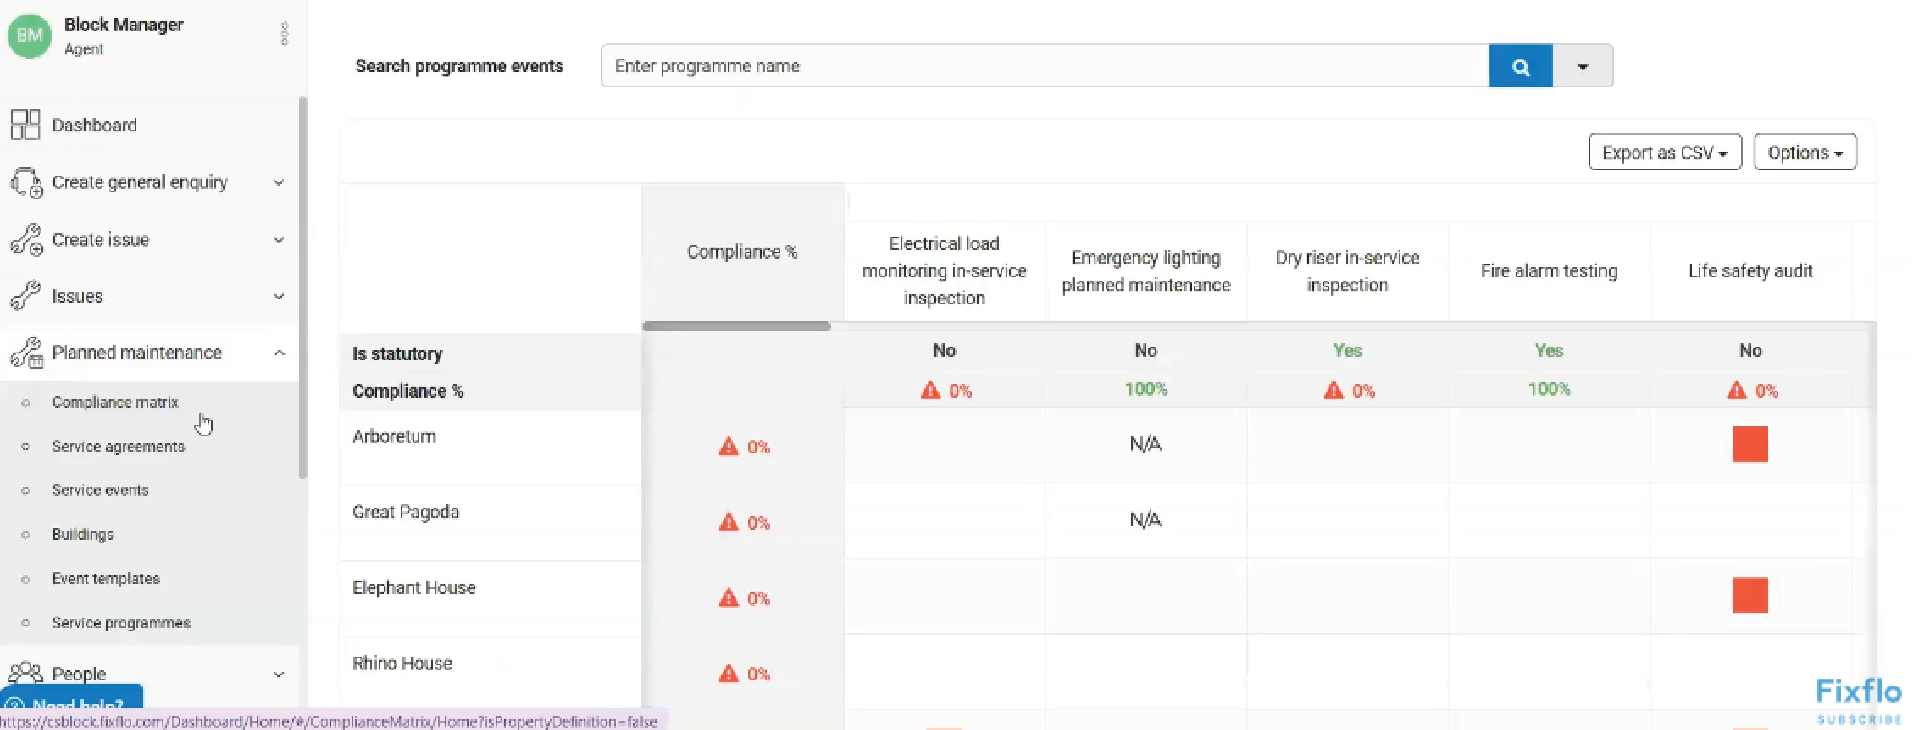Go to Service agreements

click(x=118, y=447)
